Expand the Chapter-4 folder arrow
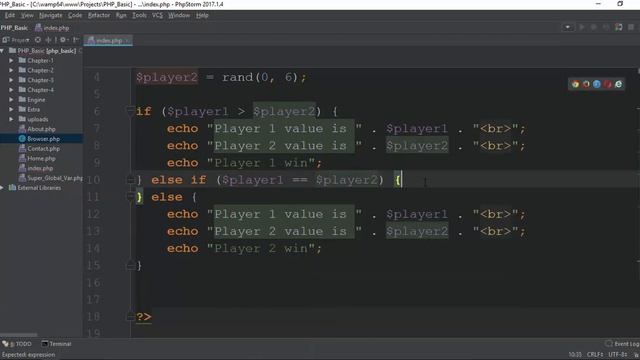 pos(11,90)
